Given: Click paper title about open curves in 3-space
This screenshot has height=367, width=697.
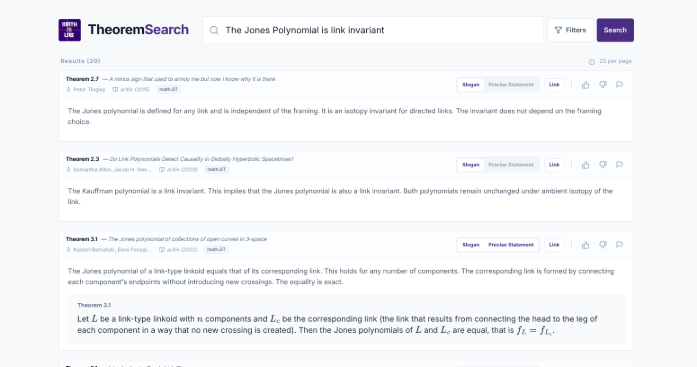Looking at the screenshot, I should click(x=188, y=239).
